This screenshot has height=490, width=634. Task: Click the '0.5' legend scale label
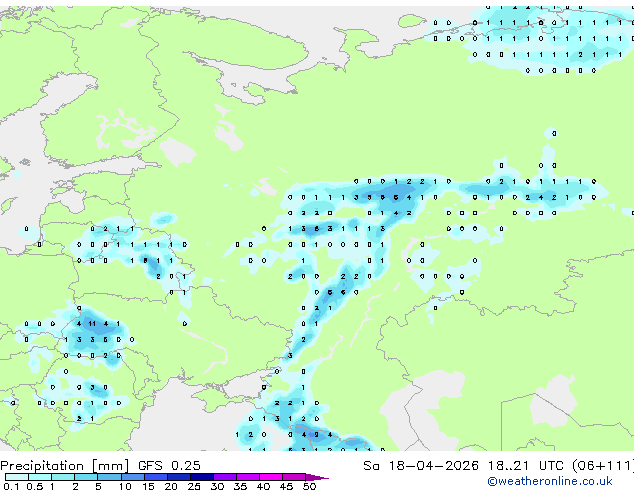(35, 486)
